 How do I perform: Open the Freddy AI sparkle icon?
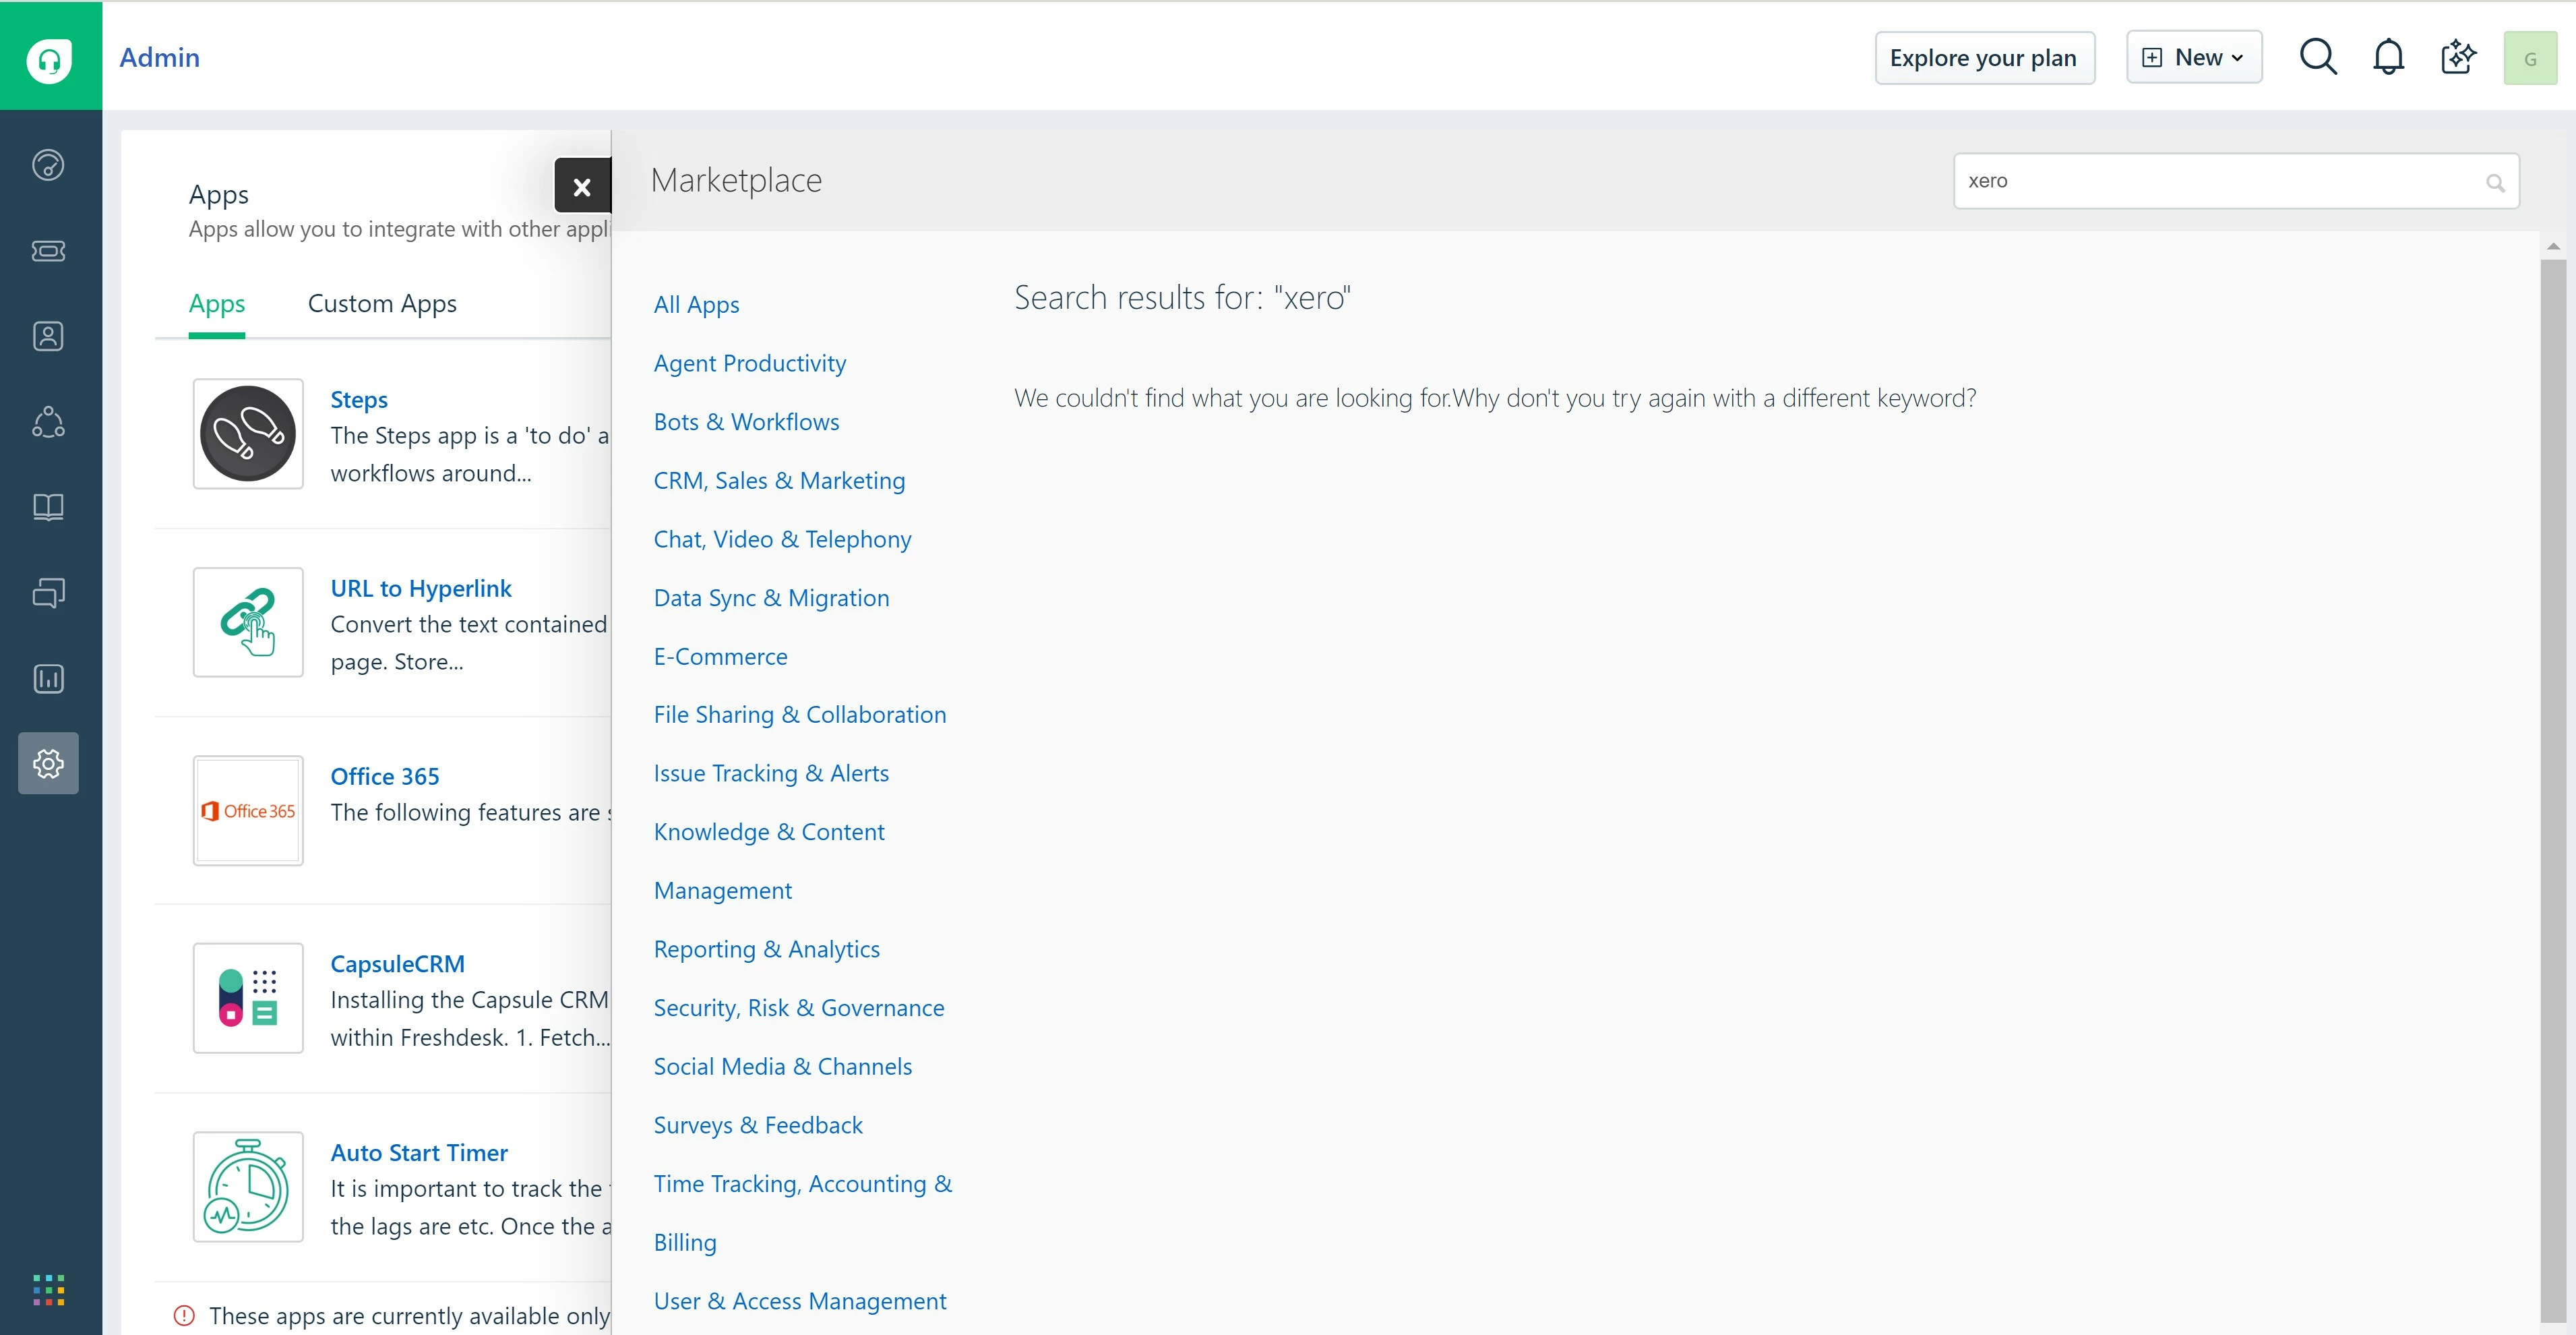(x=2458, y=57)
